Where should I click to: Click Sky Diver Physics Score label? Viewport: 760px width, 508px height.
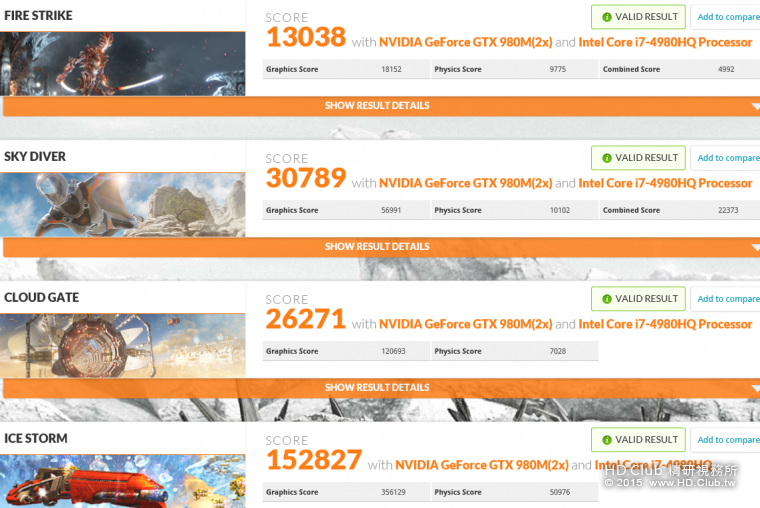click(x=458, y=210)
